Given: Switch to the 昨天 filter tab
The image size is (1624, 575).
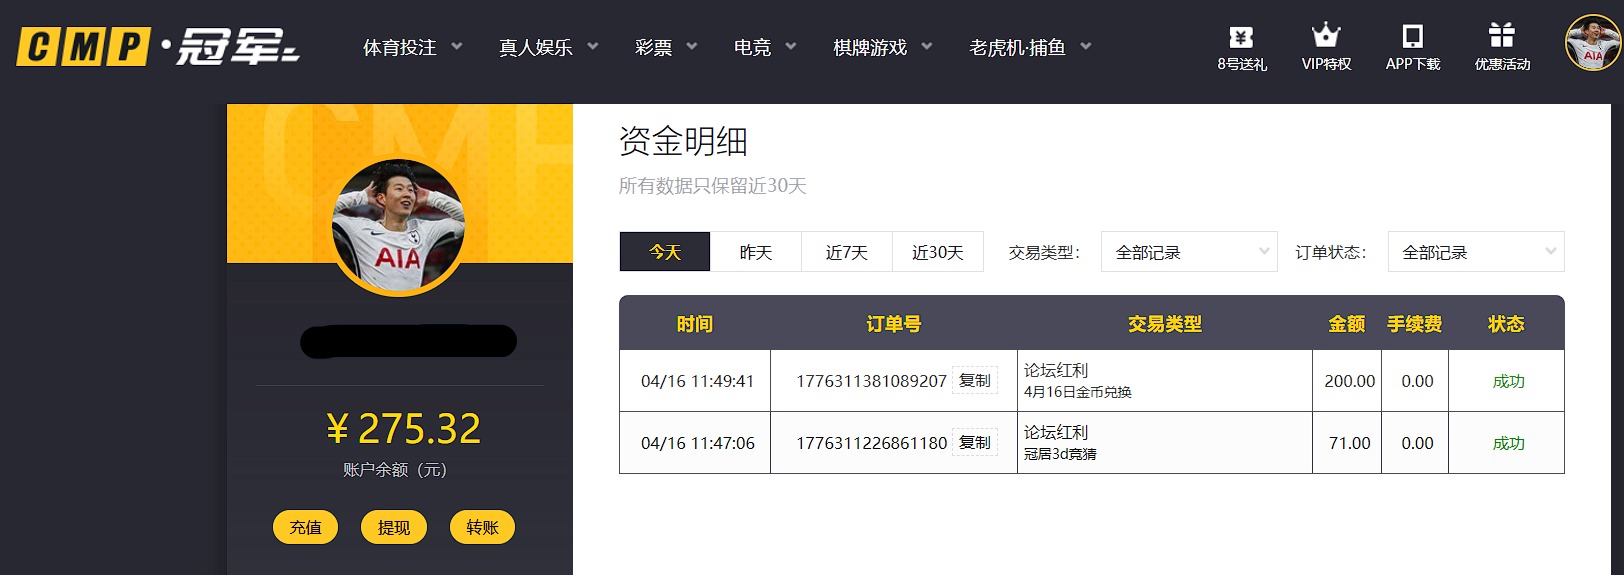Looking at the screenshot, I should (756, 252).
